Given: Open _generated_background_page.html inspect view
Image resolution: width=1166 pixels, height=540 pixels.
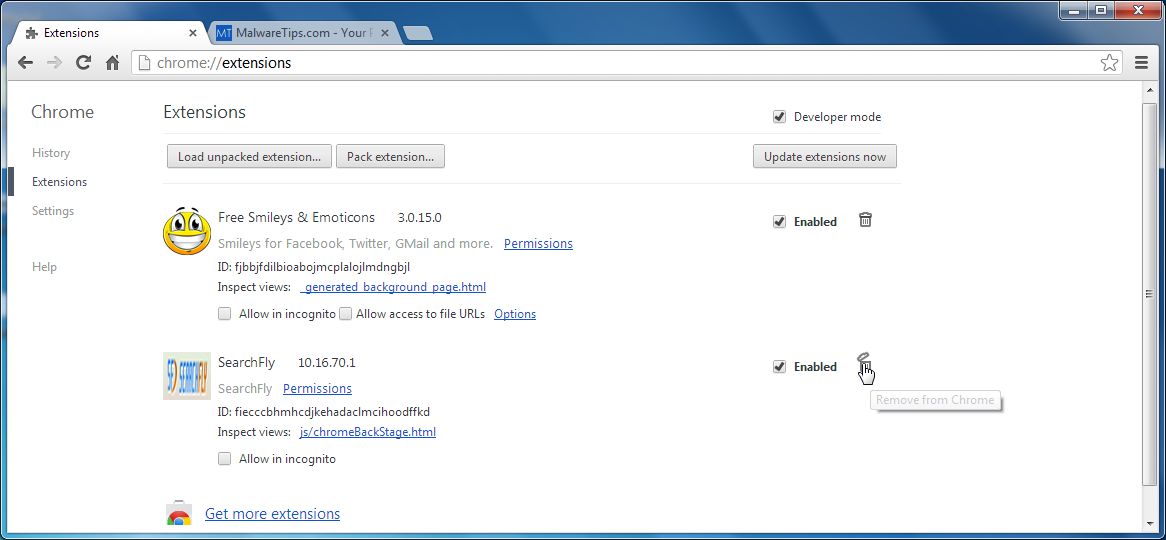Looking at the screenshot, I should click(393, 286).
